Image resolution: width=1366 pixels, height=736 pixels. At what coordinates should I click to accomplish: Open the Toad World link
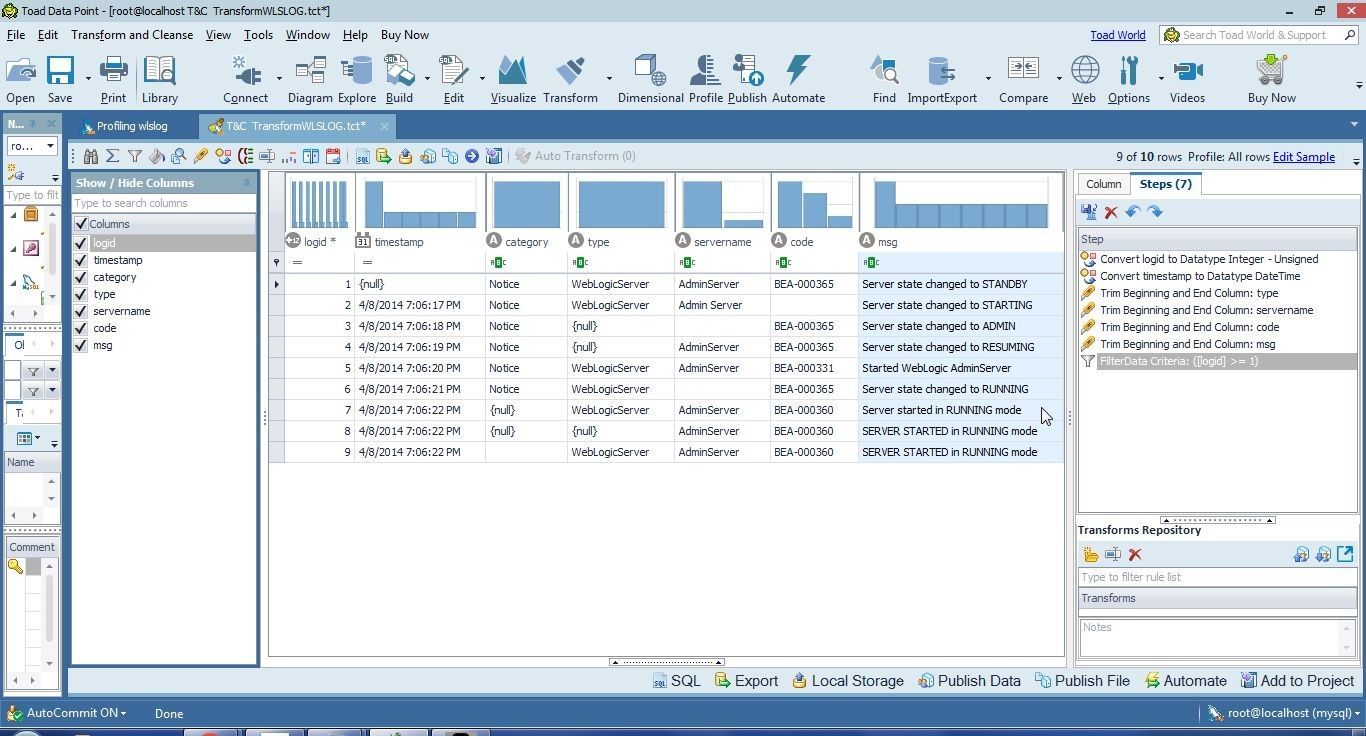pos(1118,35)
